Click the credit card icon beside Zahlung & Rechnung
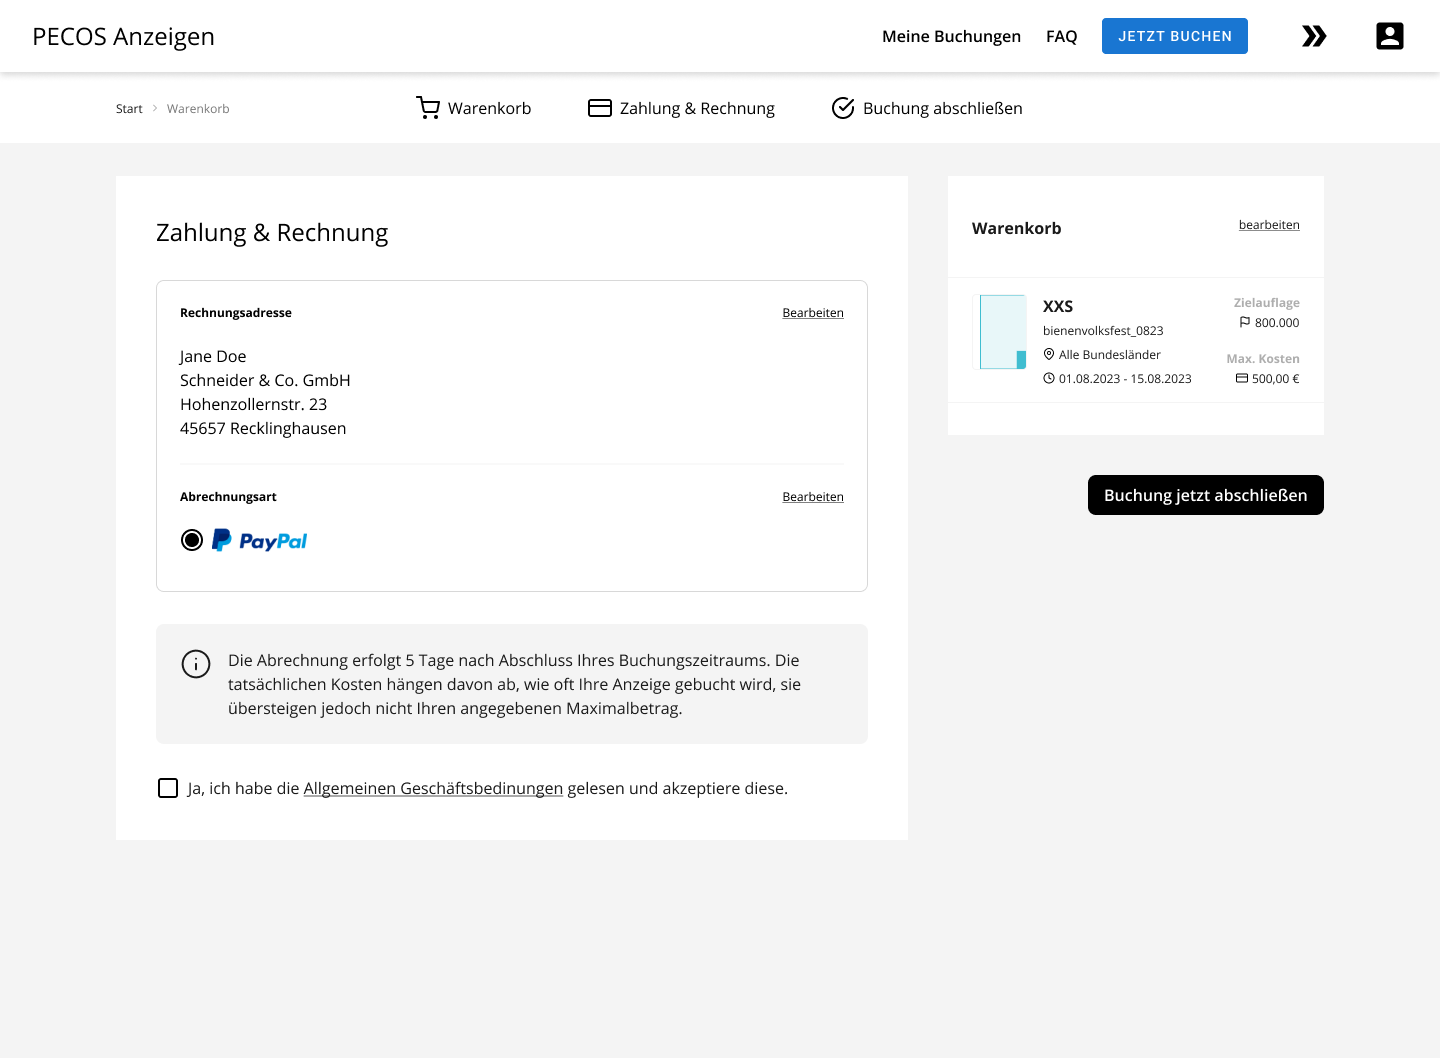1440x1058 pixels. click(x=600, y=108)
